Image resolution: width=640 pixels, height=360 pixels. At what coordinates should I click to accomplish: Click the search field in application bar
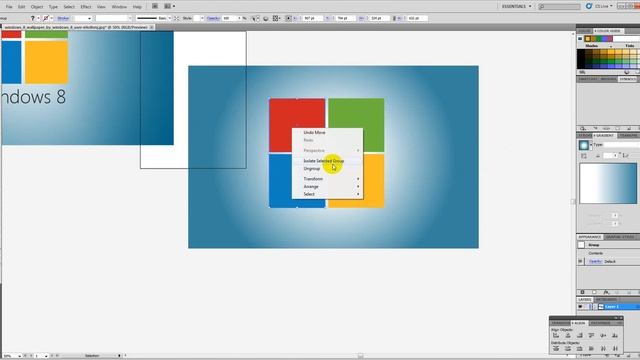559,7
